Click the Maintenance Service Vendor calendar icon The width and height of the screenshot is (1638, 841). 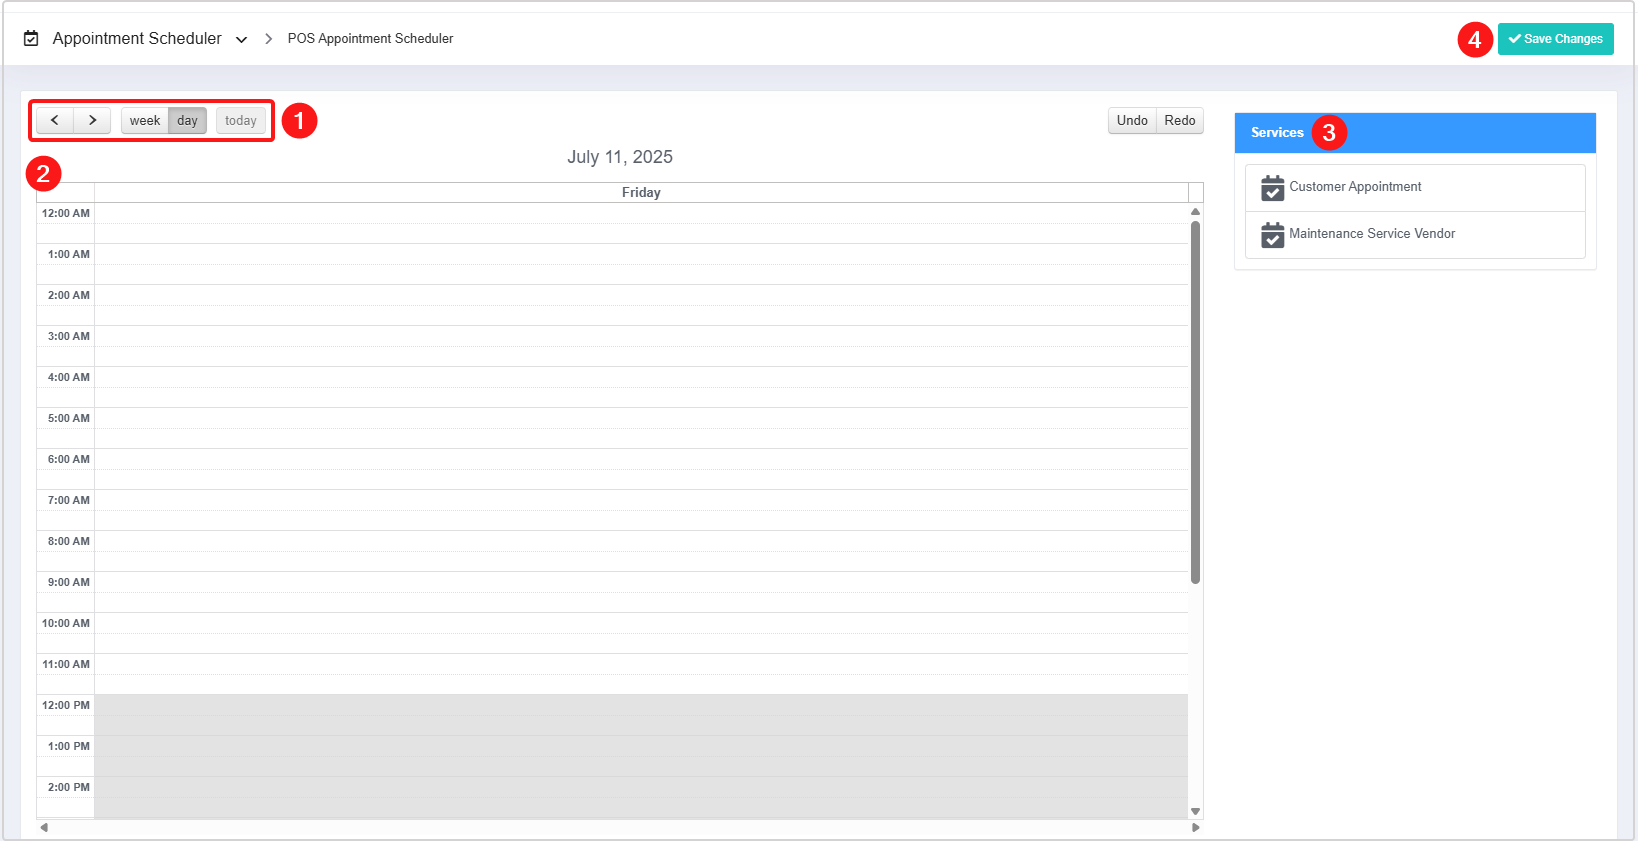pos(1272,235)
